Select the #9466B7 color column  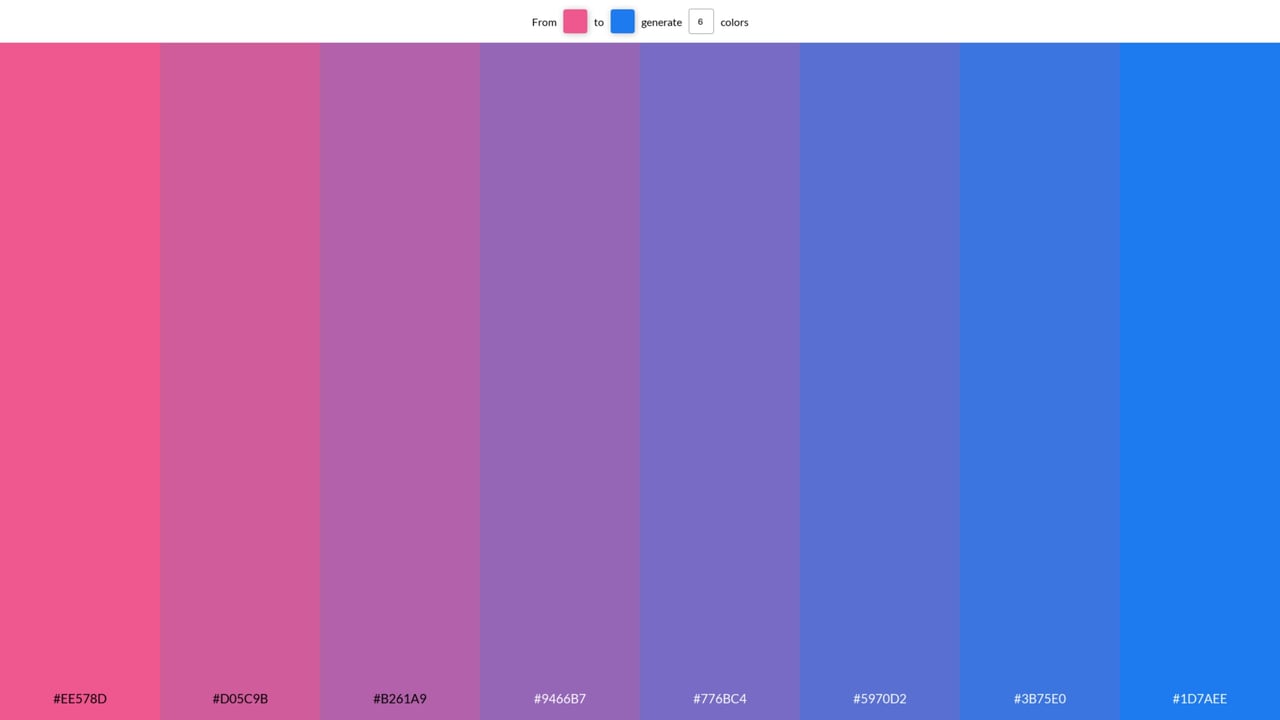pos(560,380)
